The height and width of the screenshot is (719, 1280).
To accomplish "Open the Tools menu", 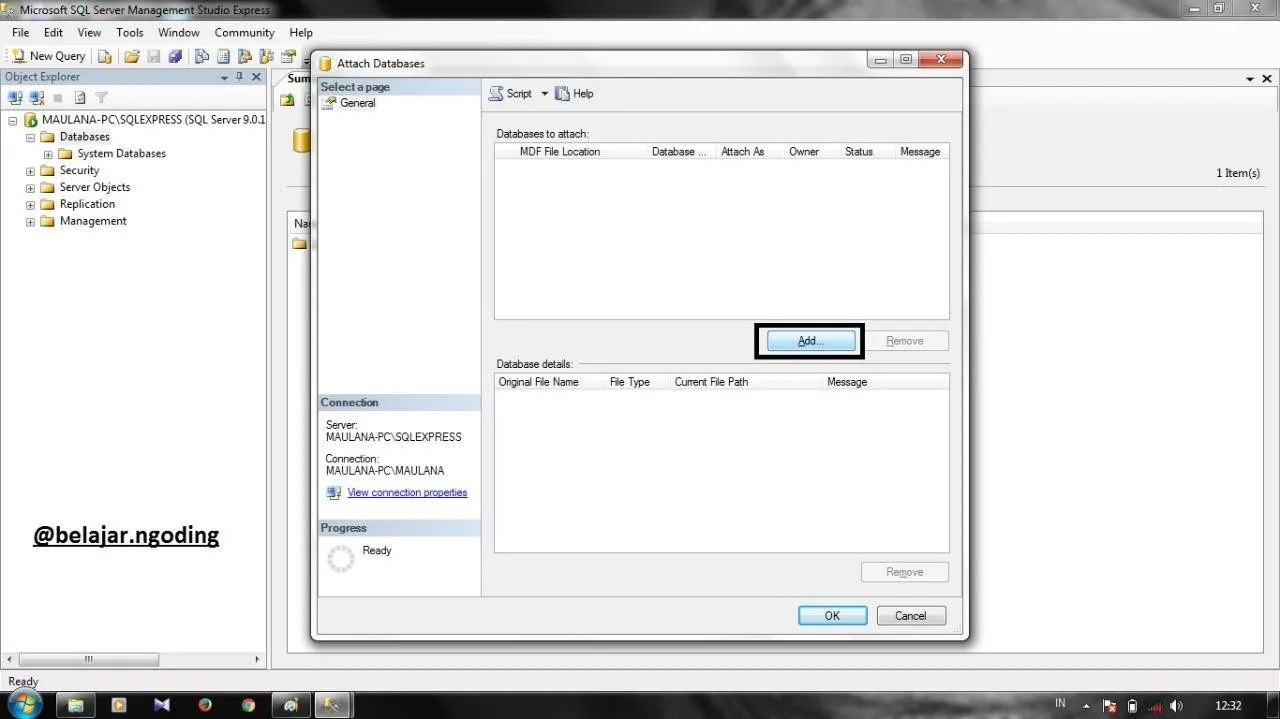I will [x=130, y=32].
